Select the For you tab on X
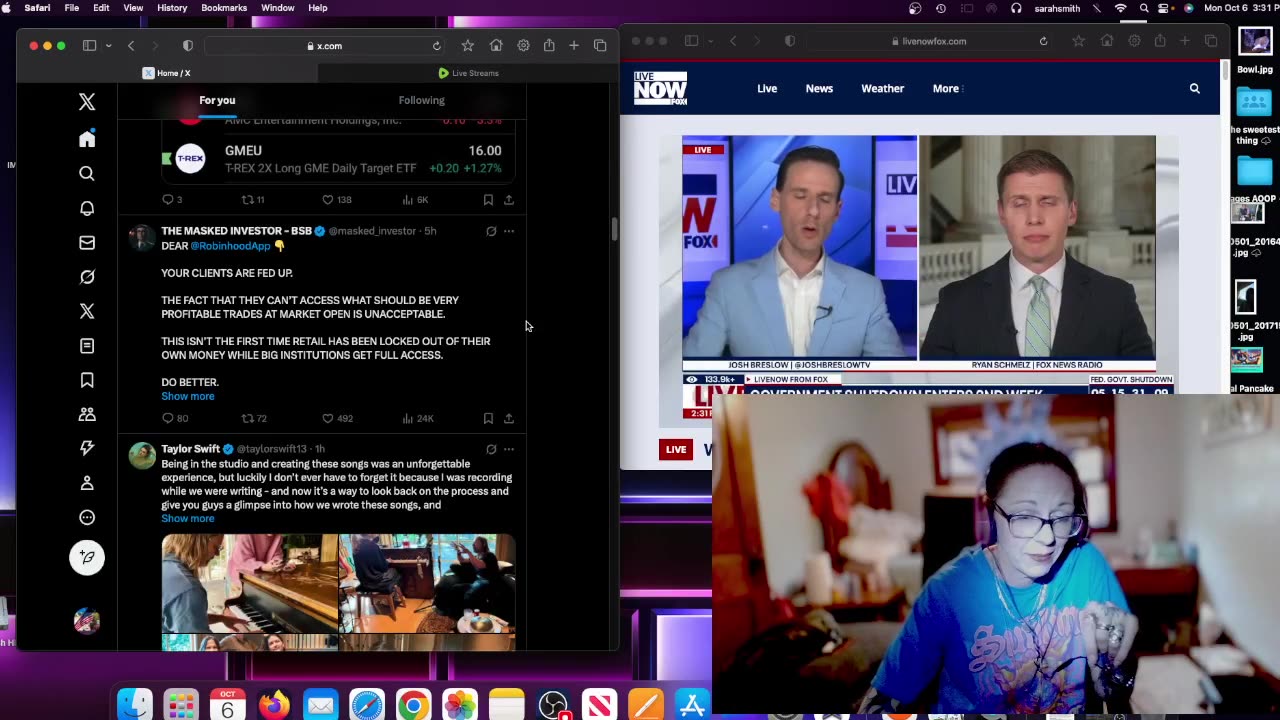The width and height of the screenshot is (1280, 720). (217, 100)
